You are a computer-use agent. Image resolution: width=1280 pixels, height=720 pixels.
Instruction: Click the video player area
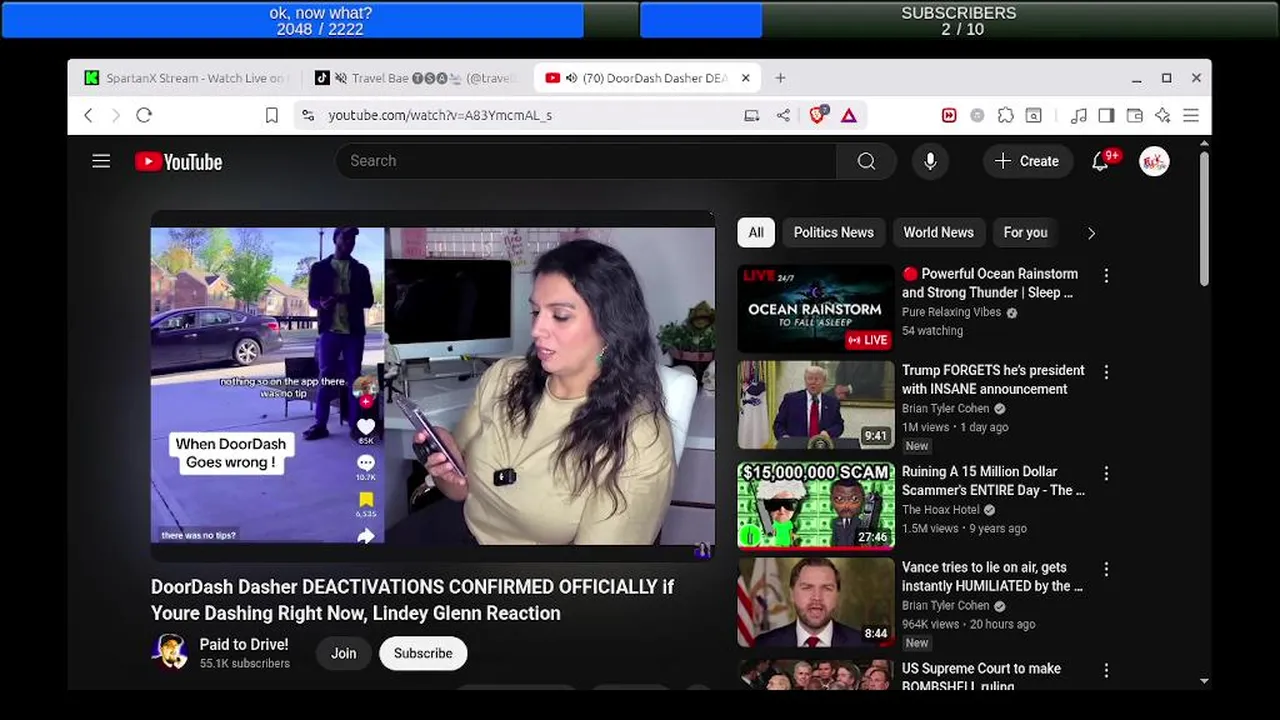click(x=433, y=385)
